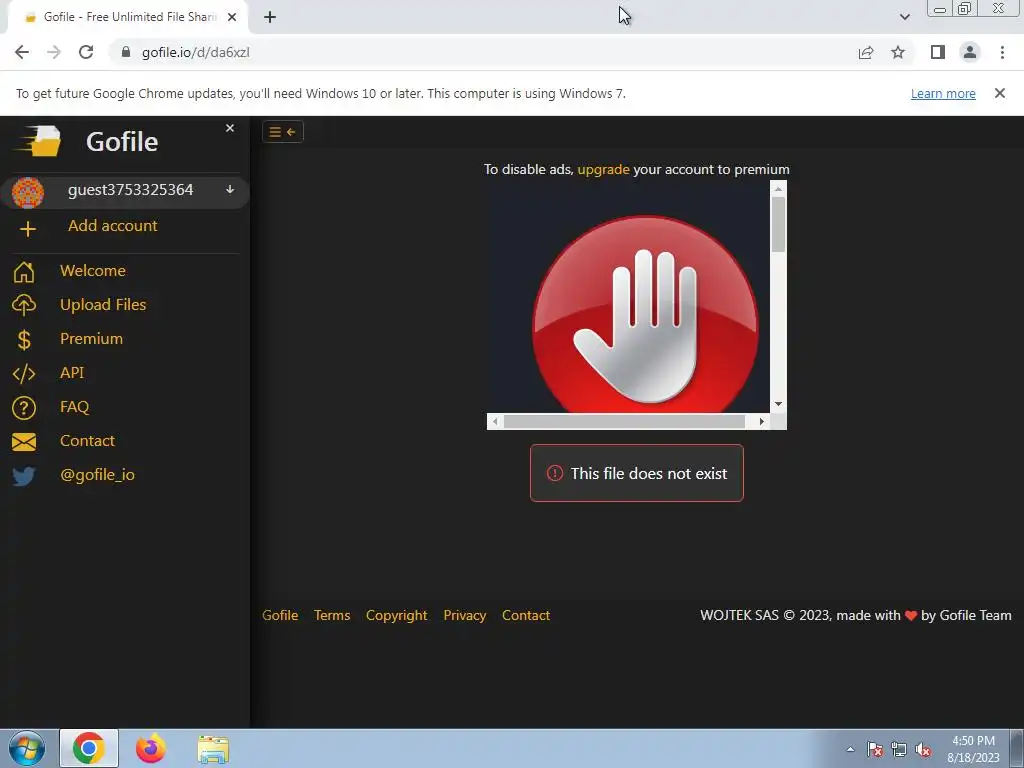Click the guest3753325364 avatar
The image size is (1024, 768).
(27, 192)
